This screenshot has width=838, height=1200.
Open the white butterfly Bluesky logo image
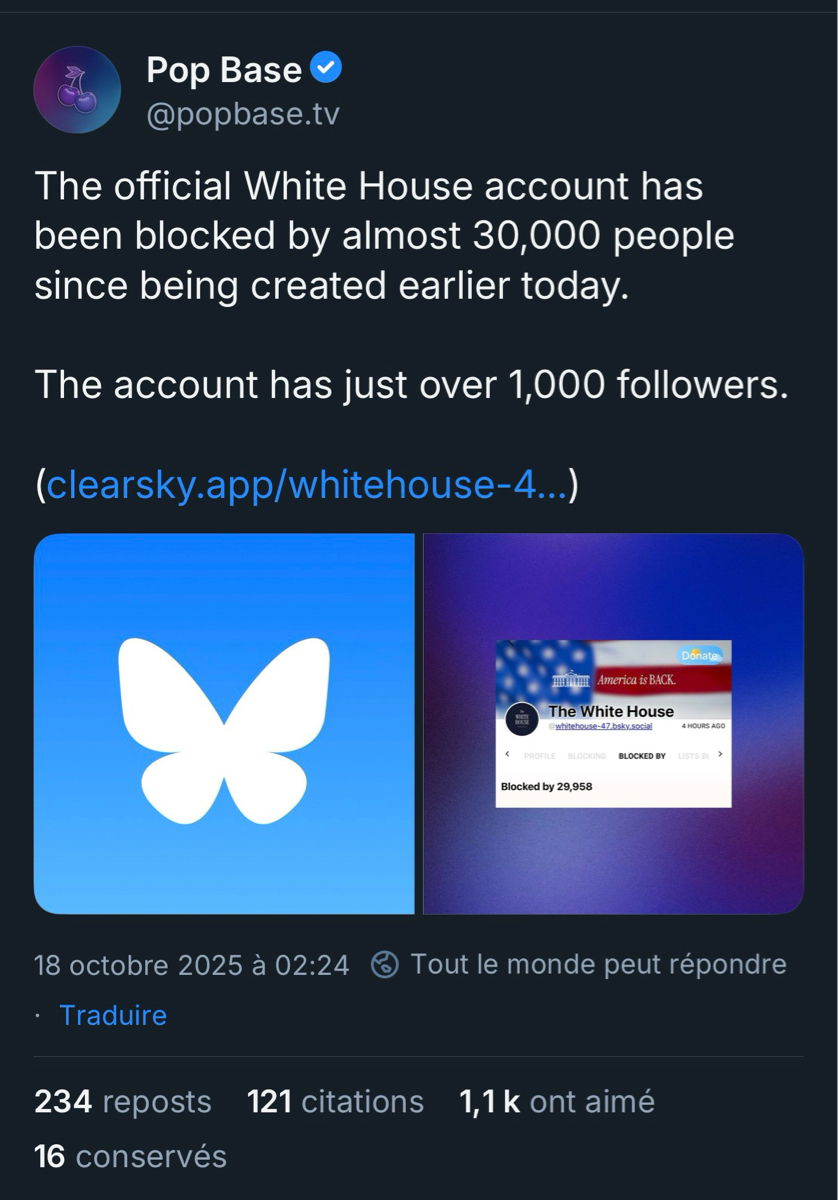click(224, 723)
